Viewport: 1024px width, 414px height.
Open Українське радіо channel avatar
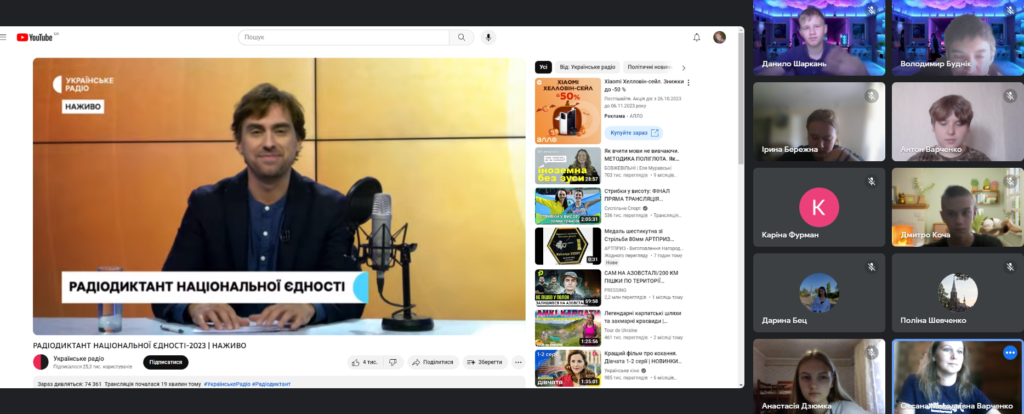(x=41, y=362)
